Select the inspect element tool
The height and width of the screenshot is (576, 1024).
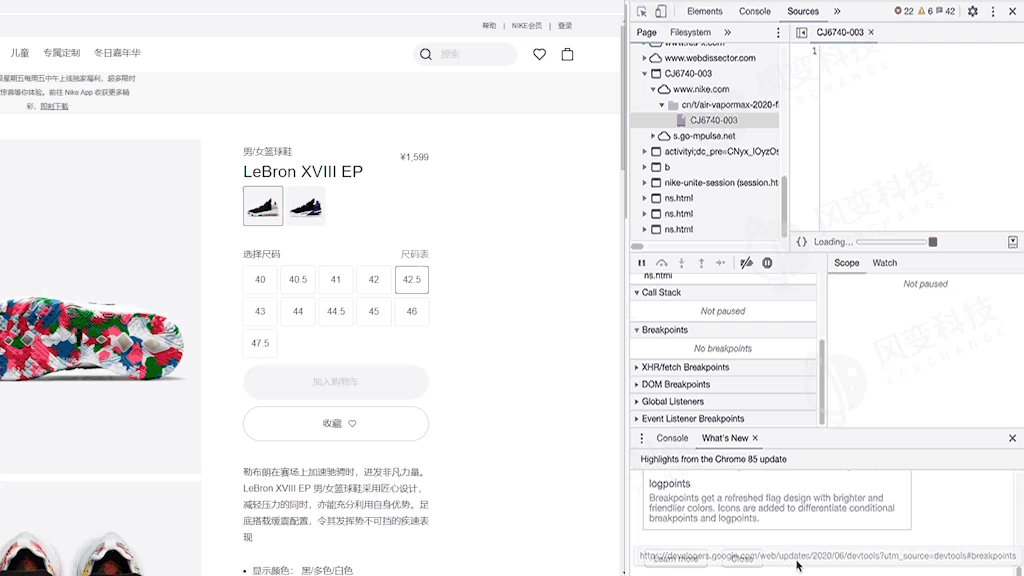click(641, 11)
